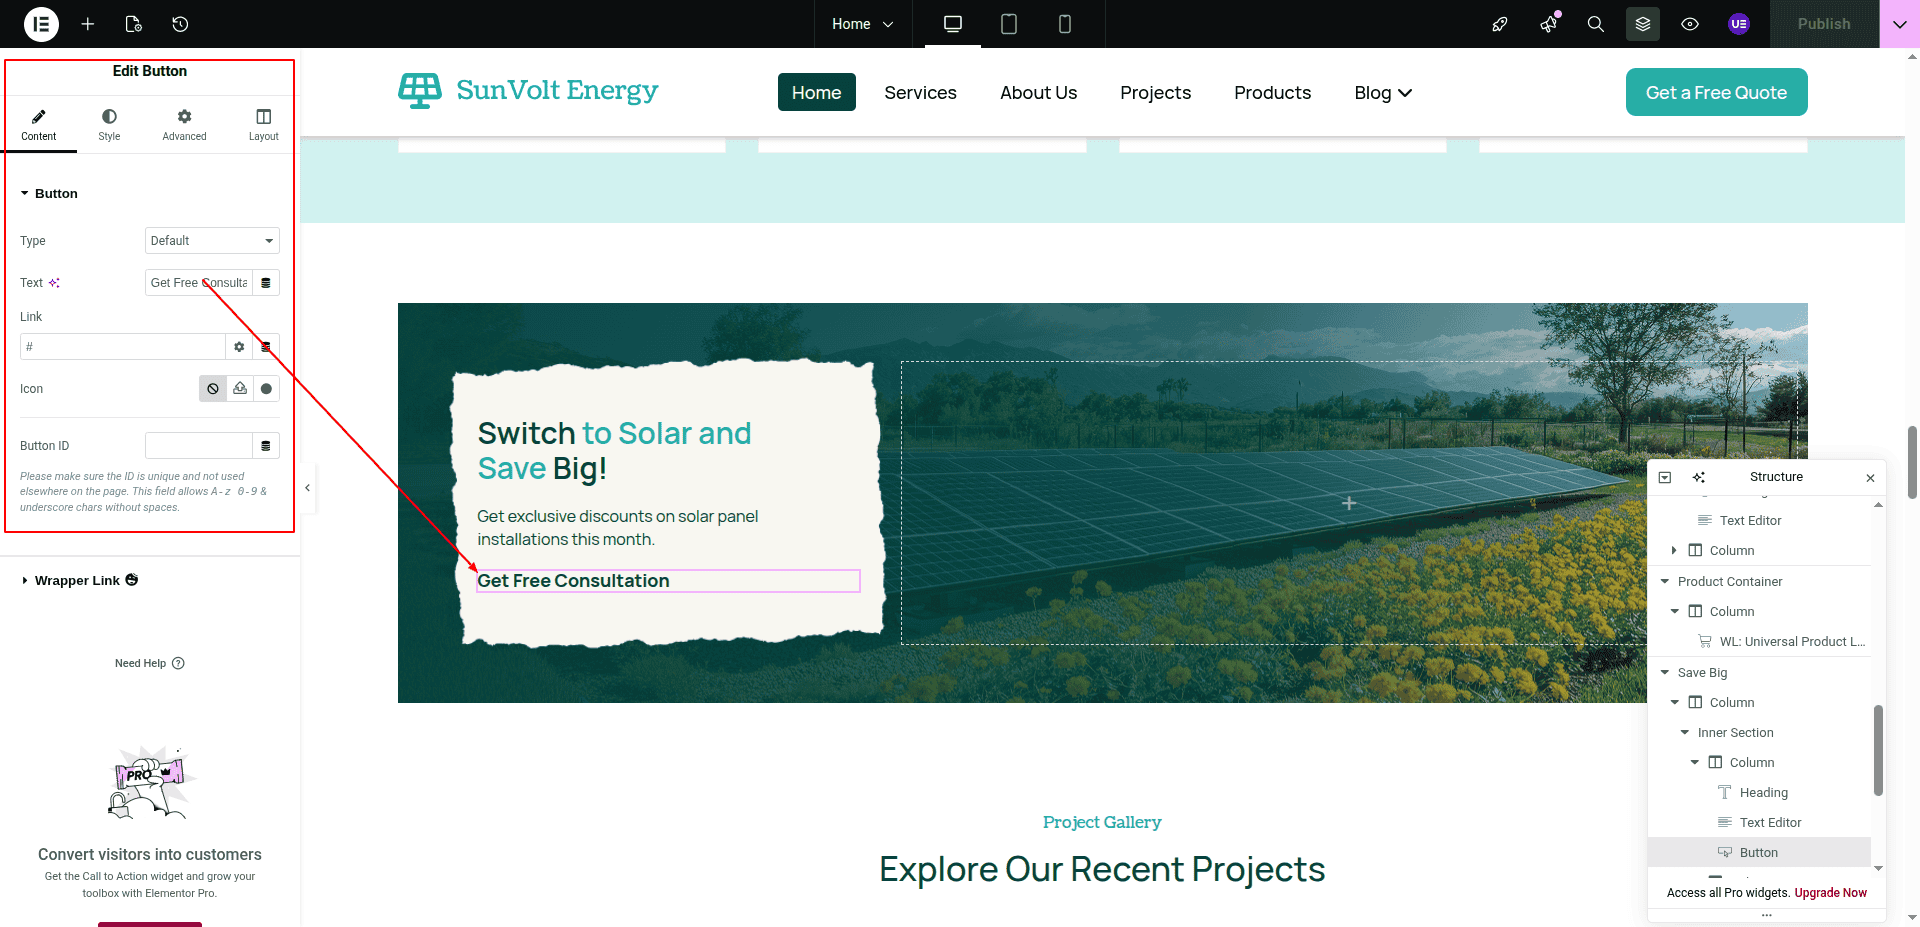
Task: Switch to the Style tab
Action: pos(109,125)
